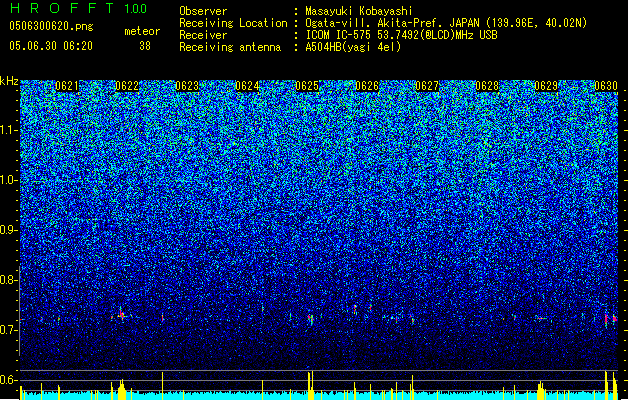Click the 0630 time marker
Viewport: 629px width, 400px height.
[606, 86]
